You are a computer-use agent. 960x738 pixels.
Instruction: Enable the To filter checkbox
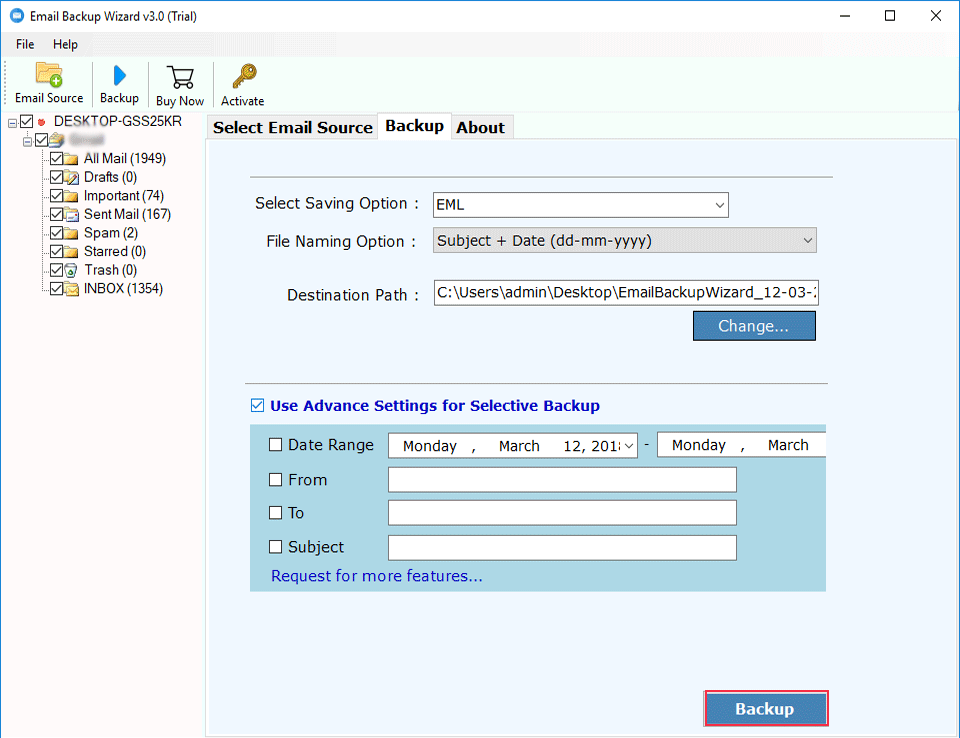[276, 513]
